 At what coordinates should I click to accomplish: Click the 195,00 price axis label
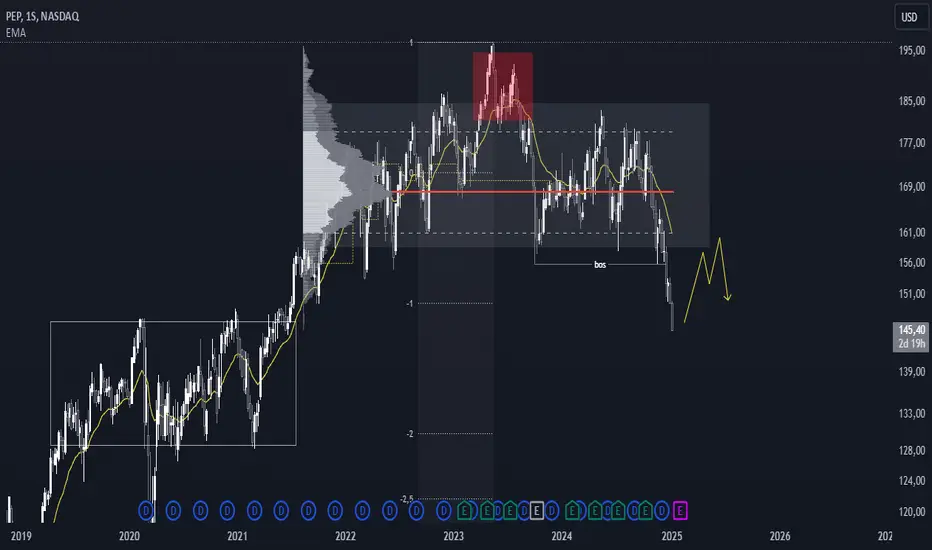911,51
